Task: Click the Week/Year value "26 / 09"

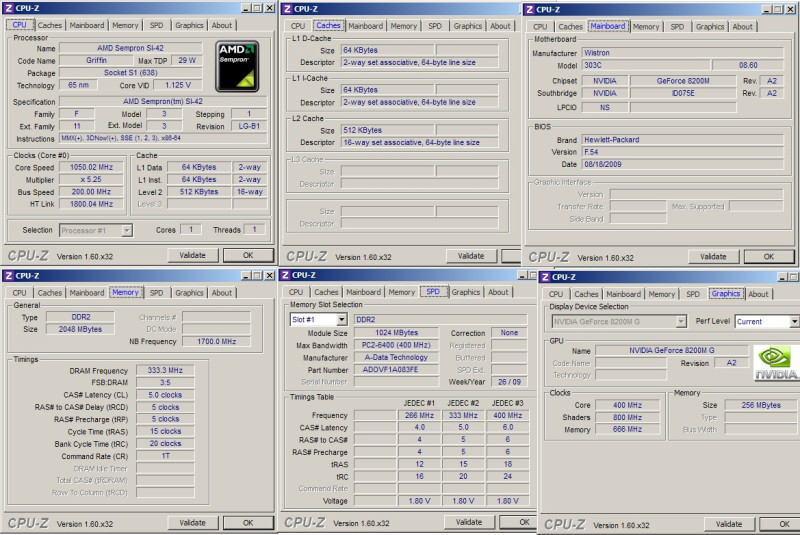Action: click(x=509, y=382)
